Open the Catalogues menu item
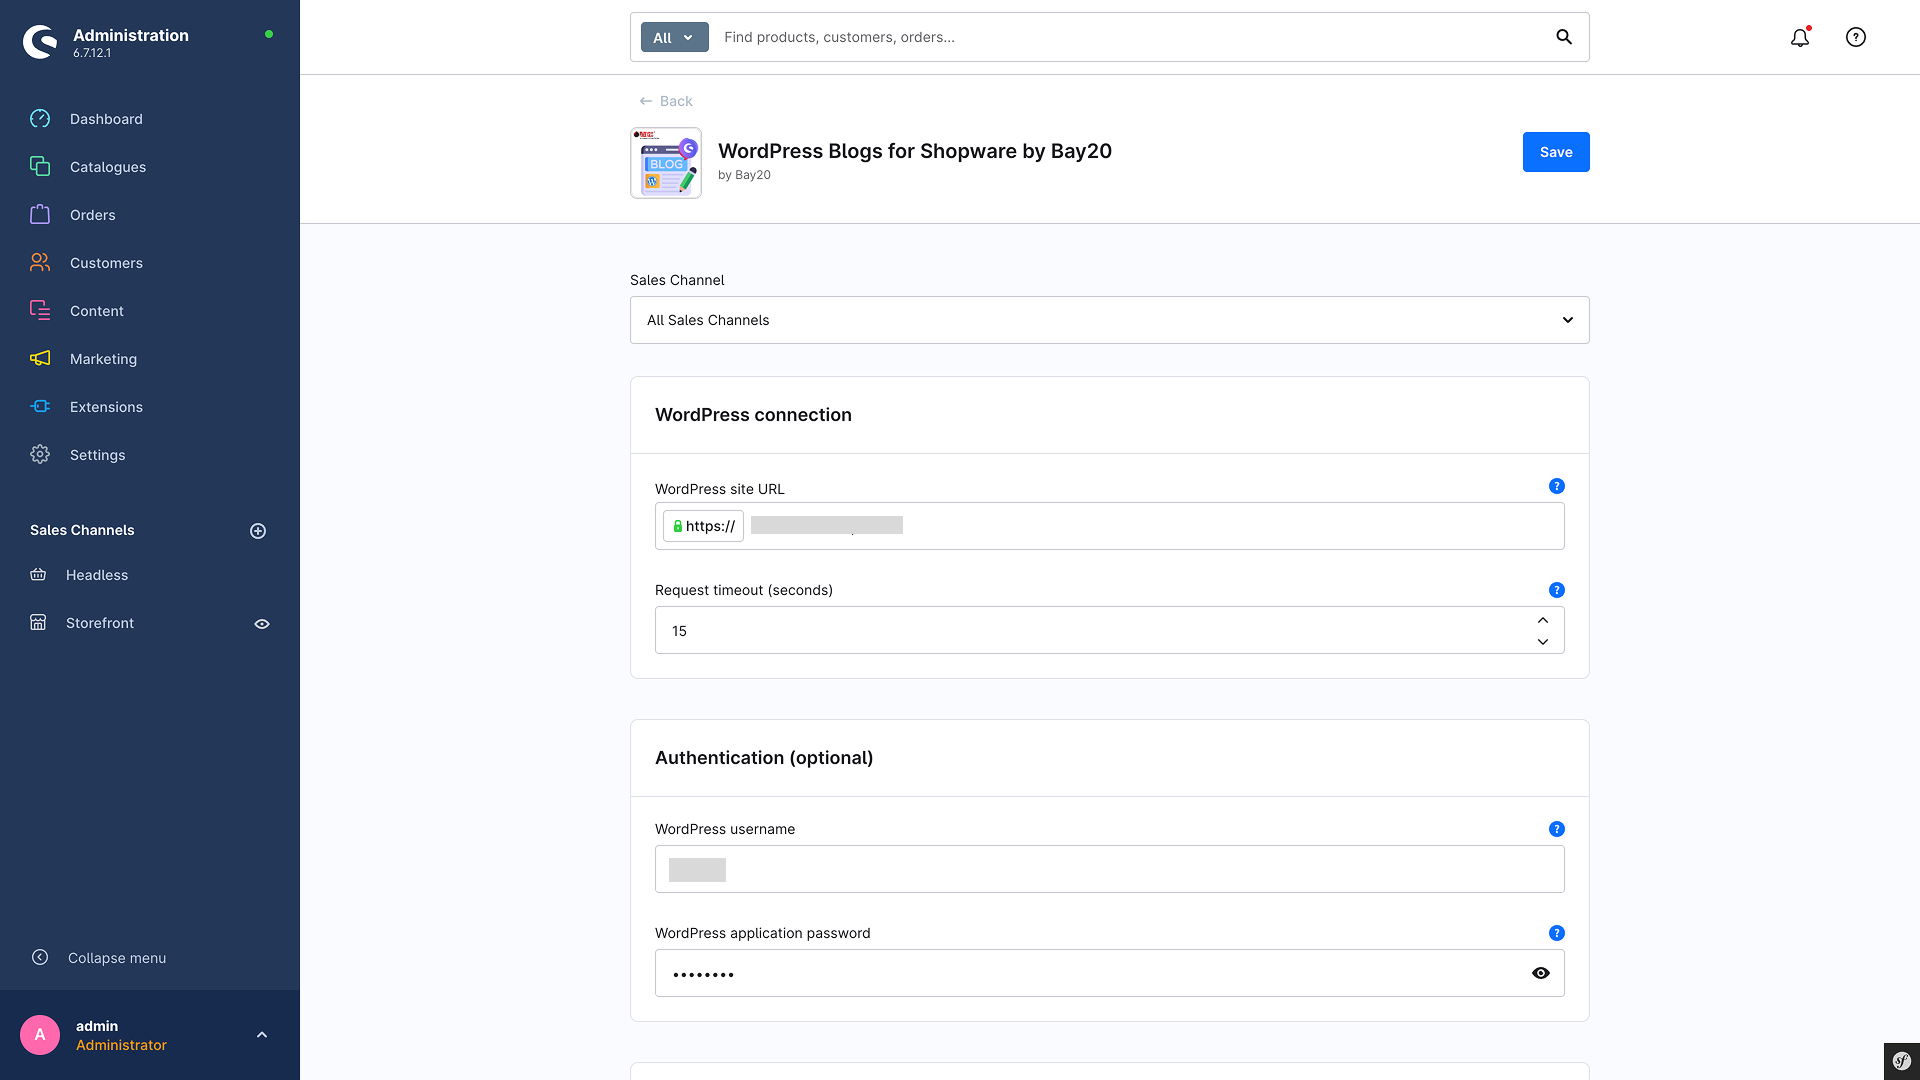1920x1080 pixels. 108,167
